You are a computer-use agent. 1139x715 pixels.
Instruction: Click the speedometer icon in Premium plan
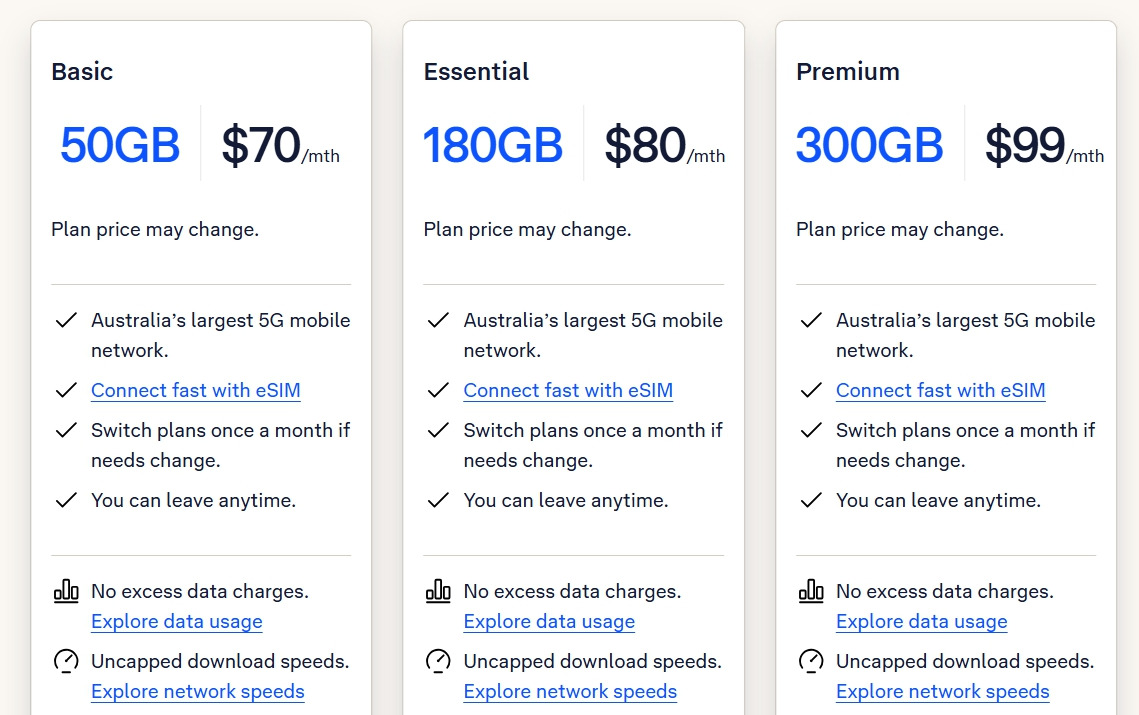(x=811, y=661)
